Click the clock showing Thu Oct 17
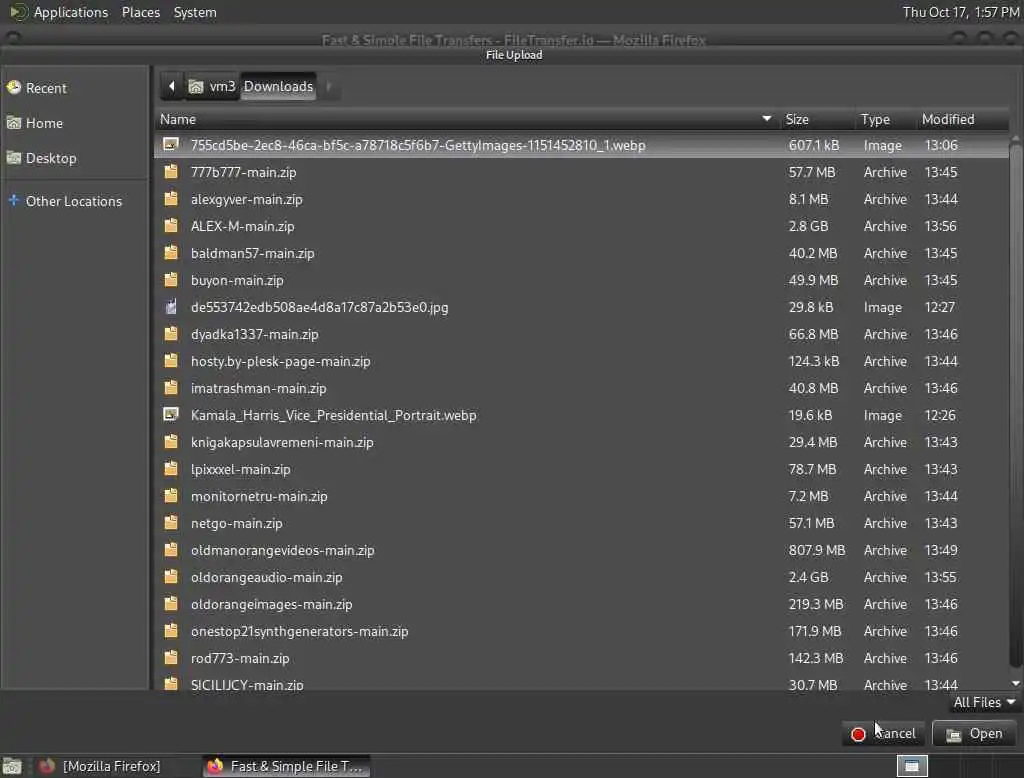The height and width of the screenshot is (778, 1024). click(961, 12)
